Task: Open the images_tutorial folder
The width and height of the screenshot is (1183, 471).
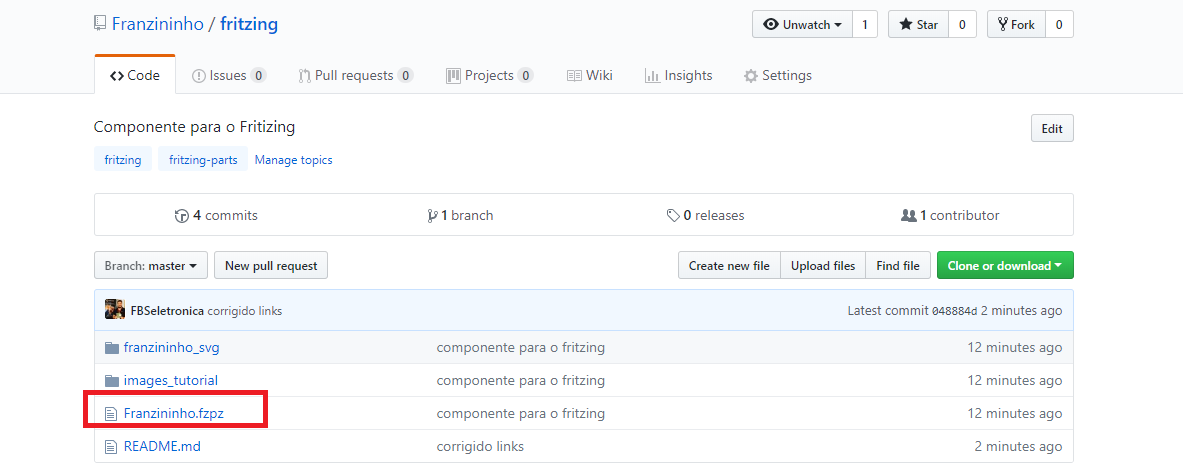Action: (171, 380)
